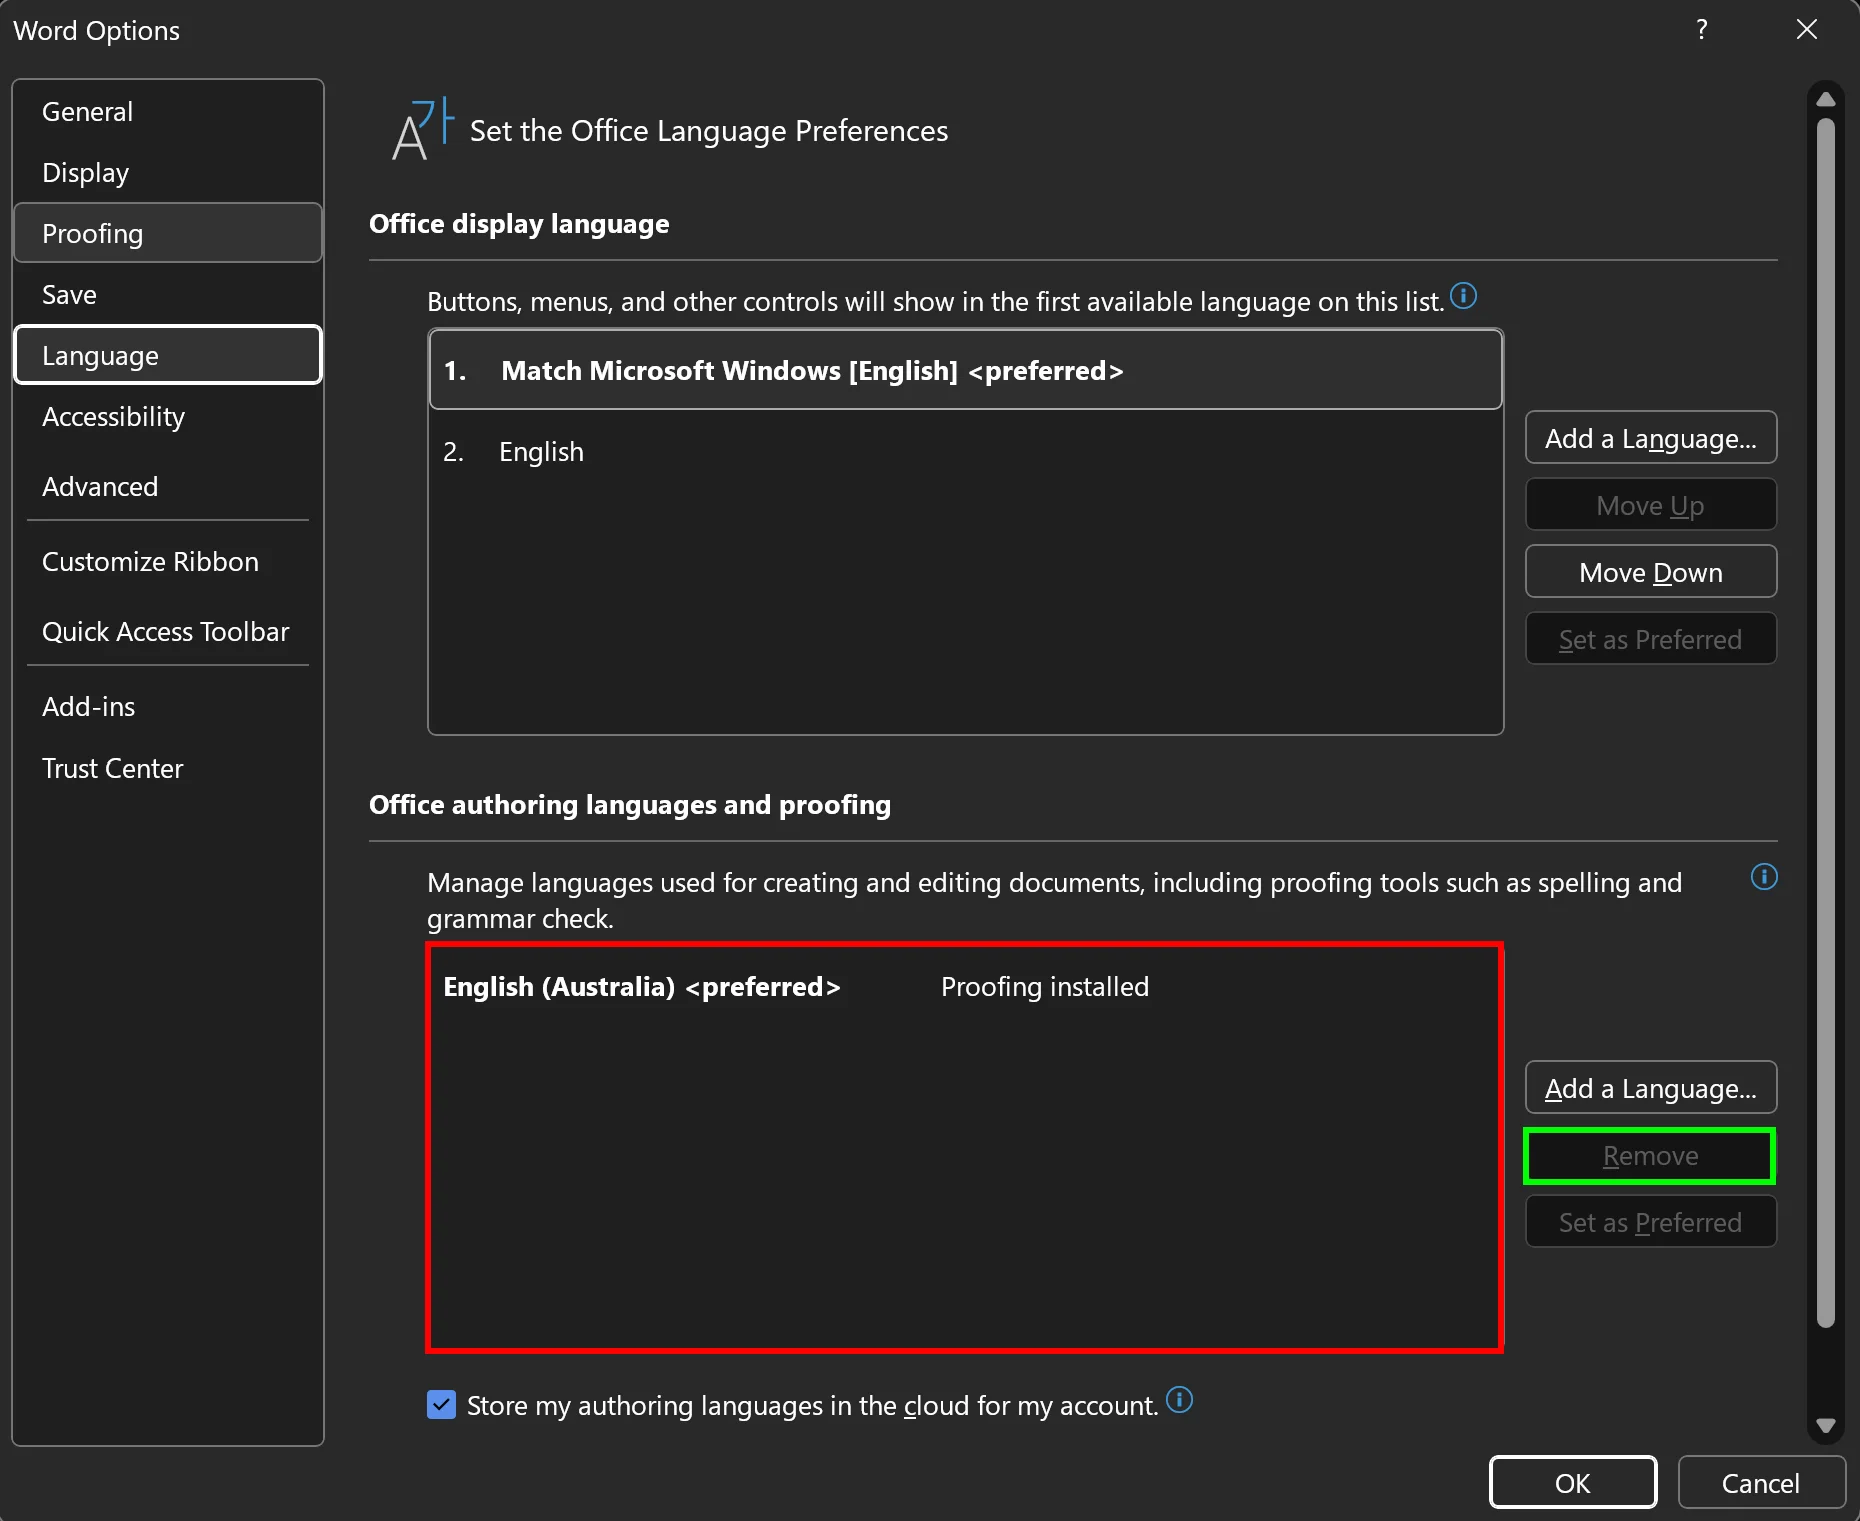Click the vertical scrollbar thumb
This screenshot has height=1521, width=1860.
(x=1826, y=722)
